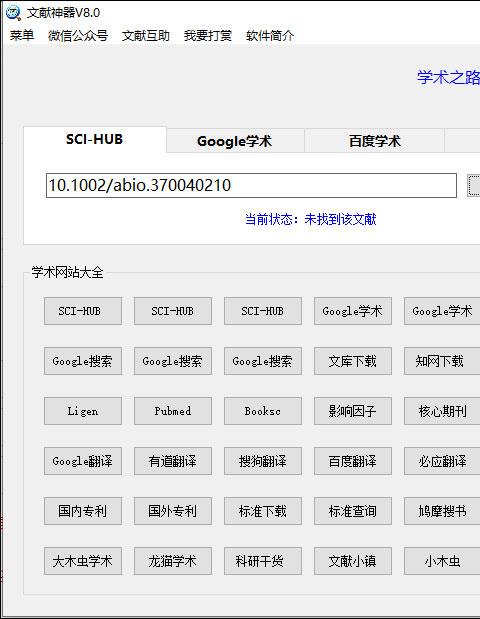The height and width of the screenshot is (619, 480).
Task: Click the 国外专利 button
Action: tap(173, 511)
